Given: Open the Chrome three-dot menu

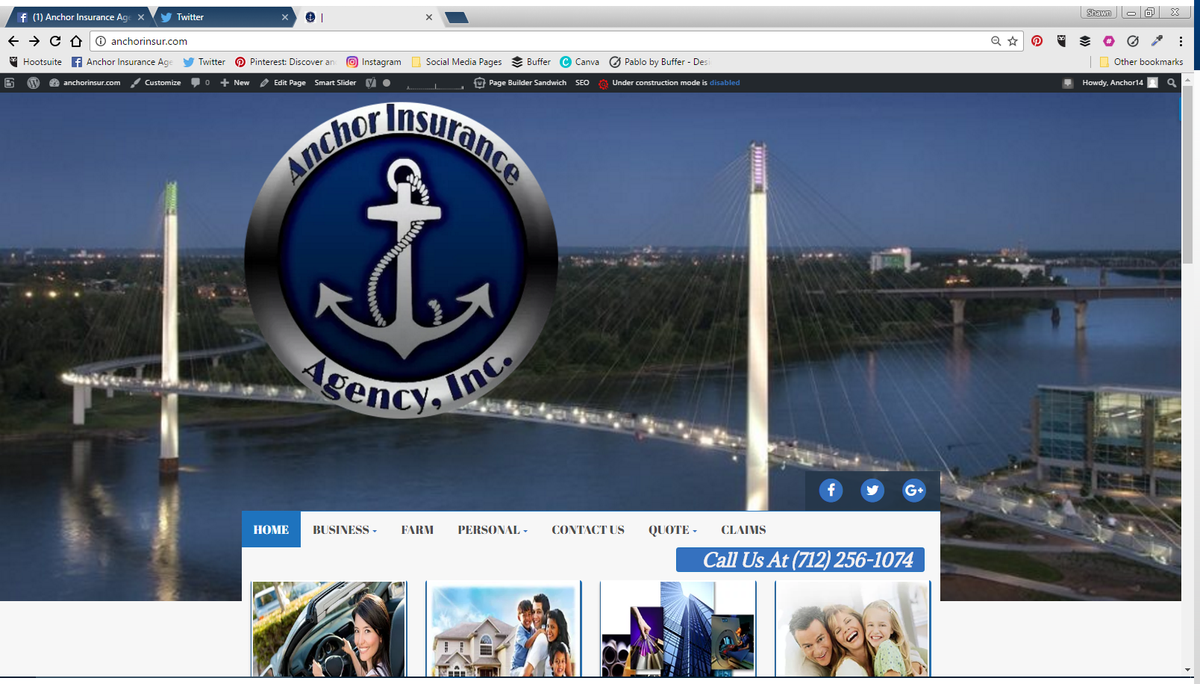Looking at the screenshot, I should click(1182, 41).
